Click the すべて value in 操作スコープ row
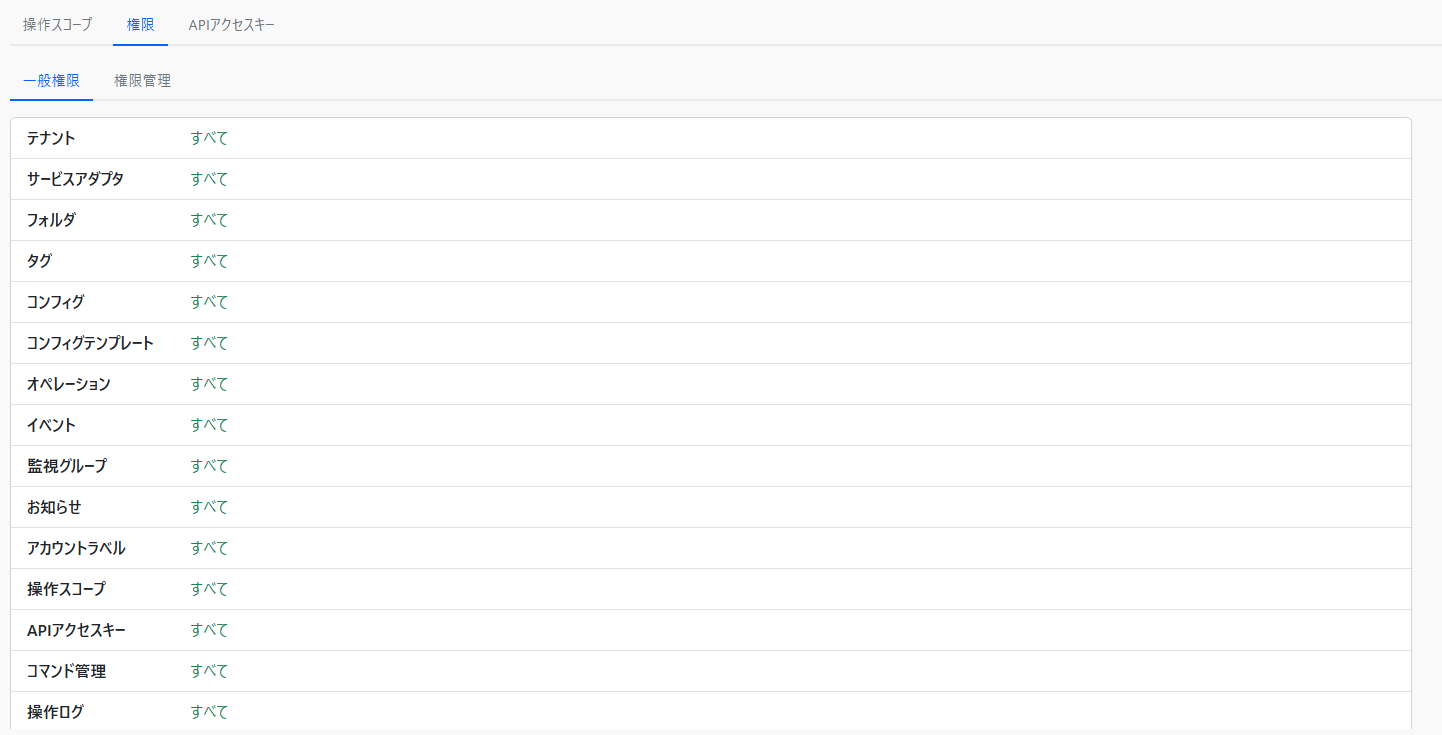 209,589
